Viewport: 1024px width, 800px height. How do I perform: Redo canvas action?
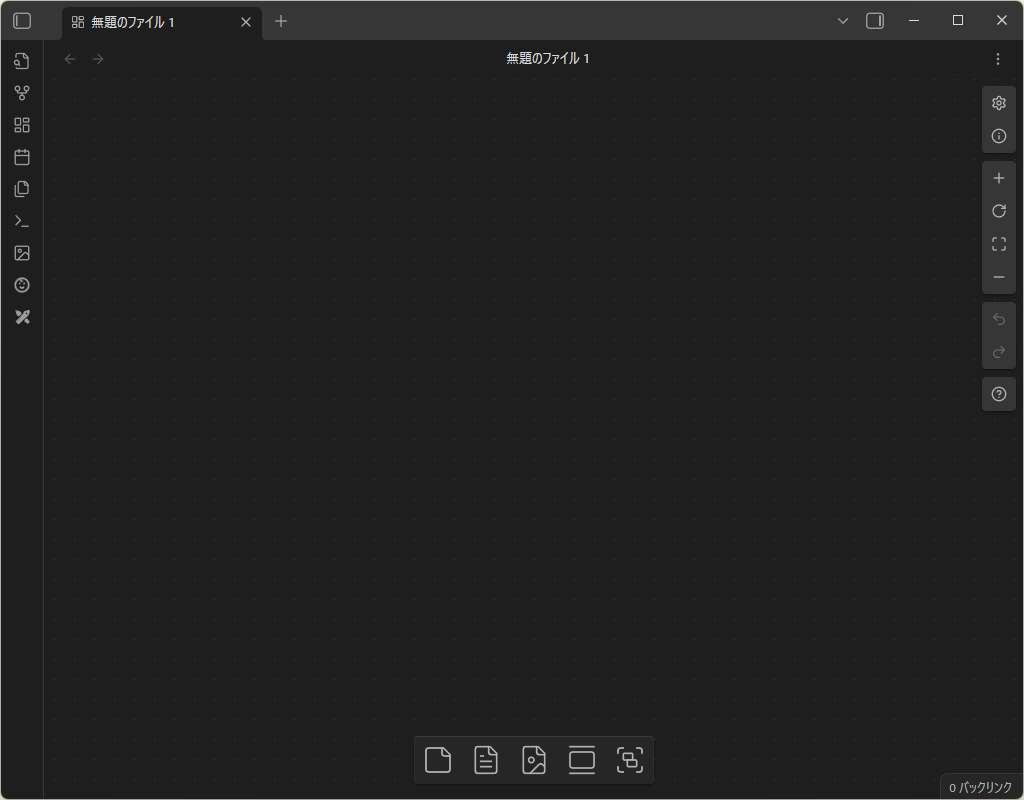tap(999, 353)
